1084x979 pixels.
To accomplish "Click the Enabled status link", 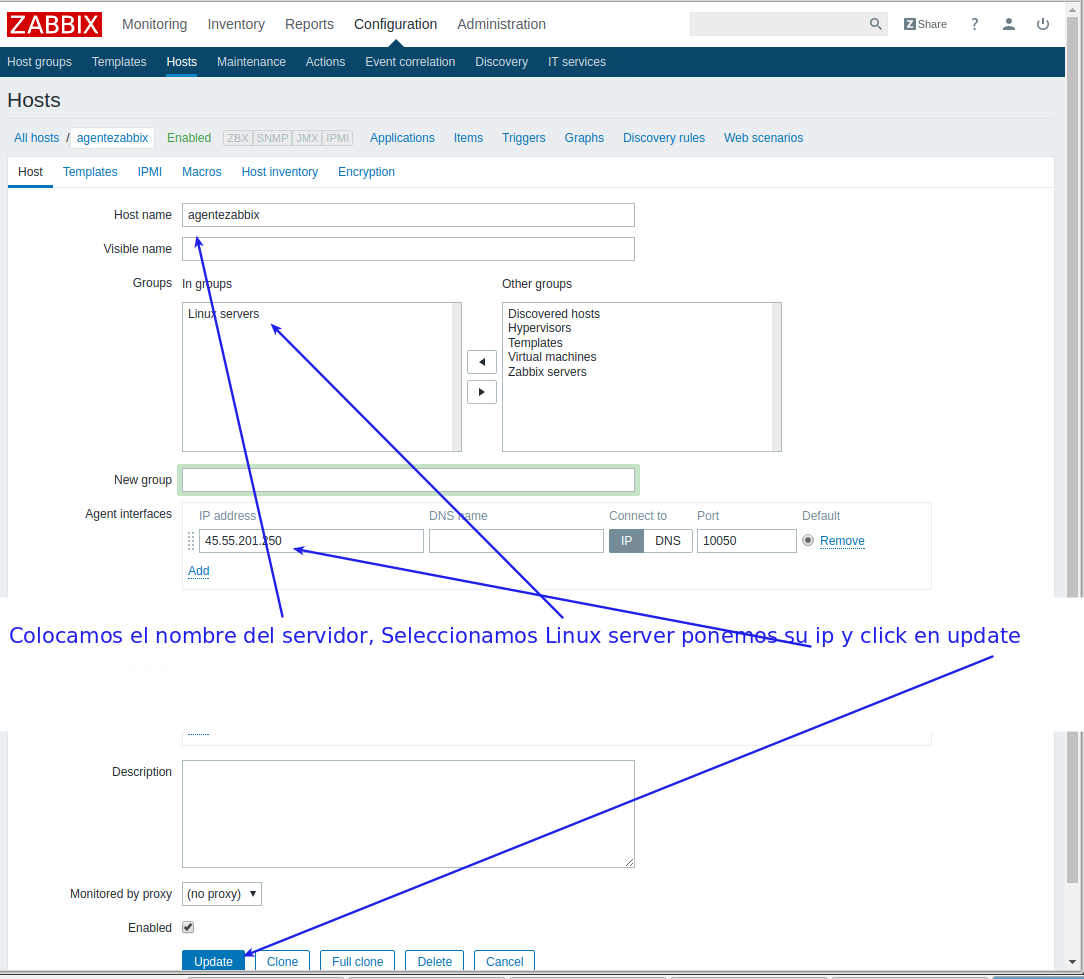I will click(189, 138).
